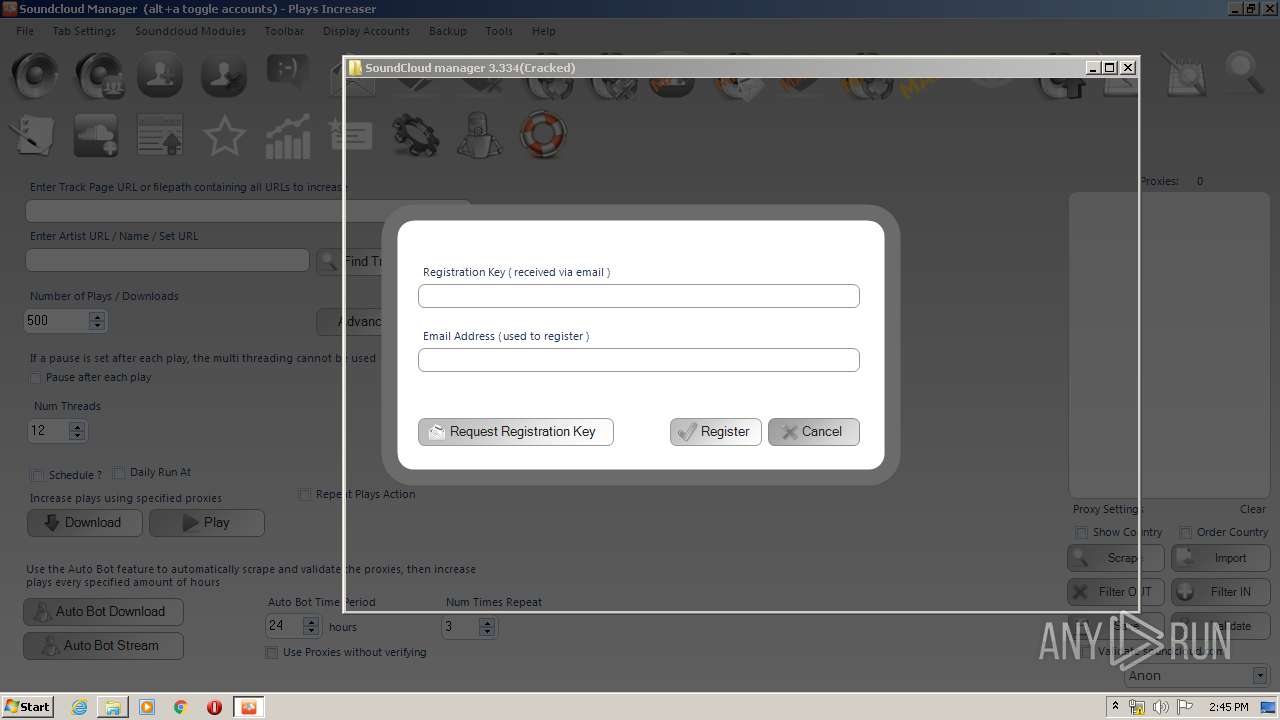
Task: Focus the Email Address field
Action: coord(639,360)
